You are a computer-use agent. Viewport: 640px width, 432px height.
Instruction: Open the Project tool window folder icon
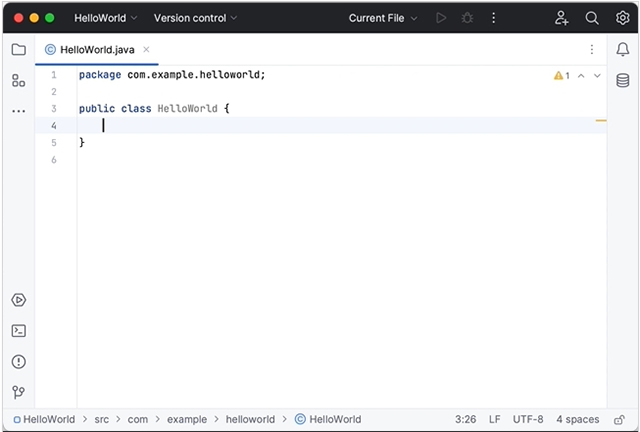point(18,50)
